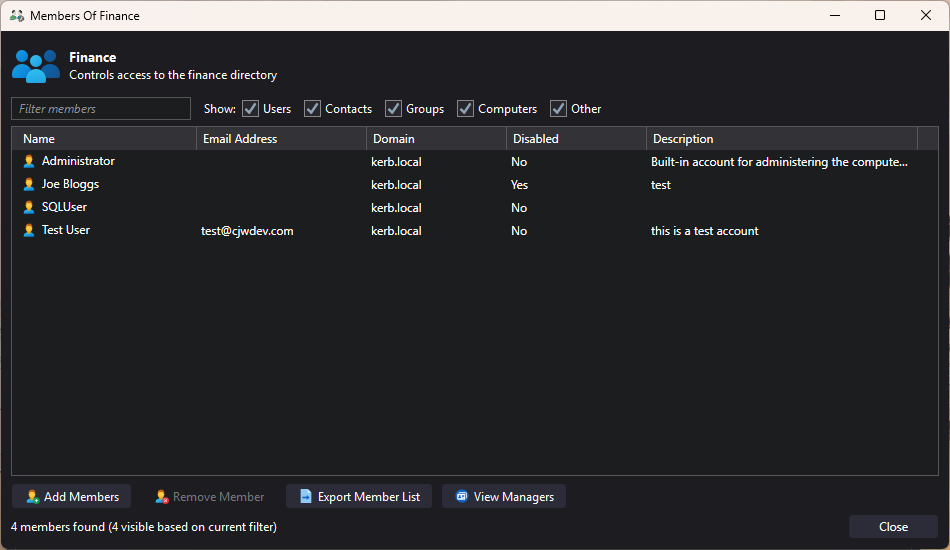Sort by the Name column header
Viewport: 950px width, 550px height.
point(104,139)
